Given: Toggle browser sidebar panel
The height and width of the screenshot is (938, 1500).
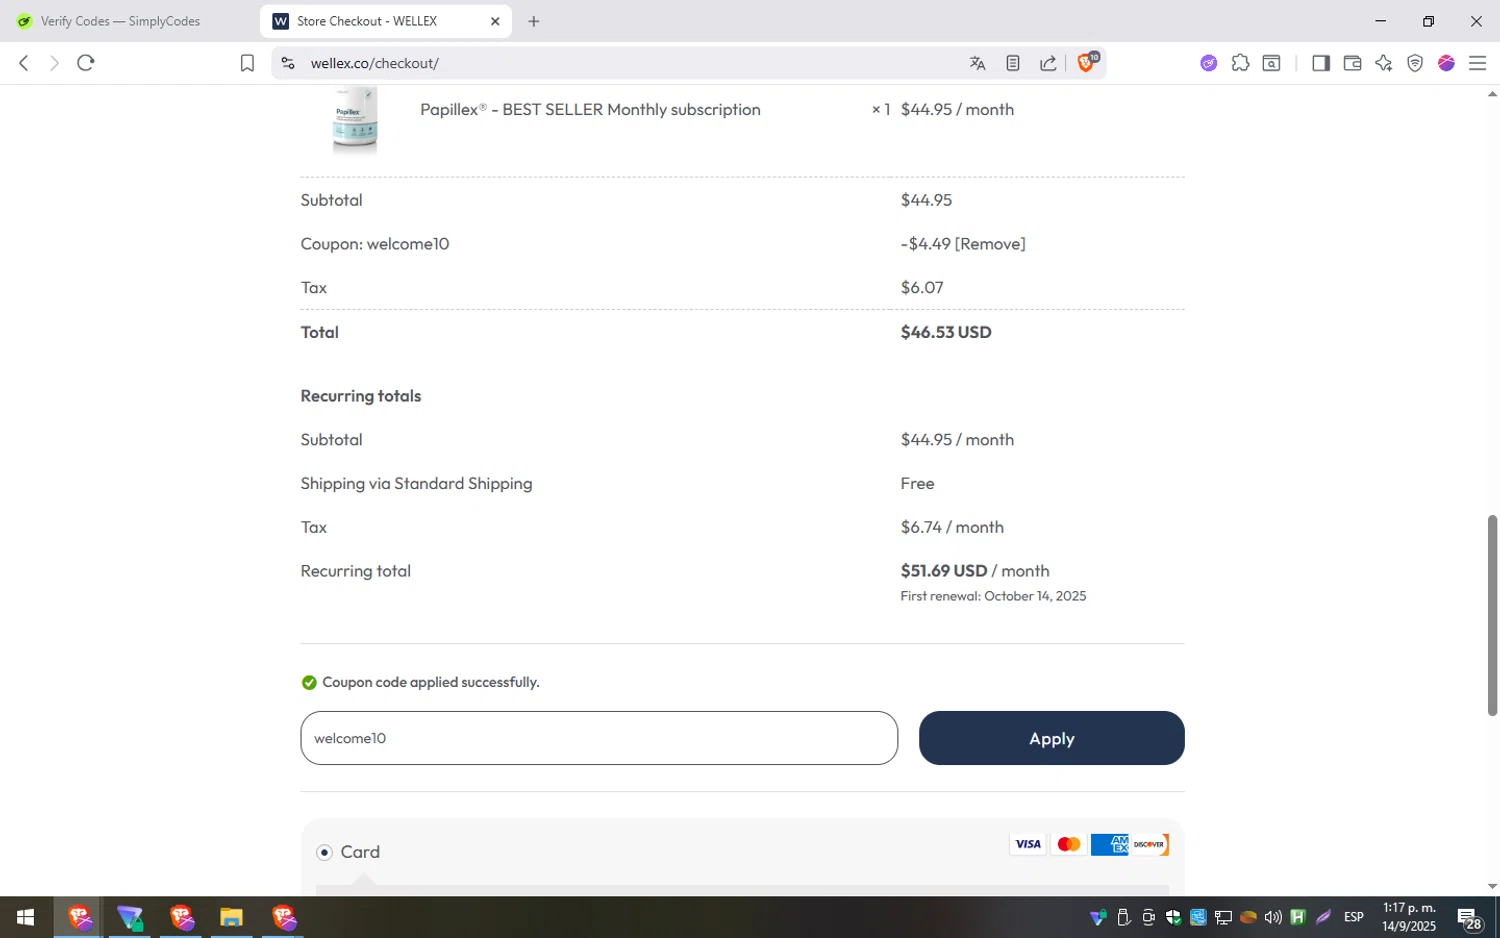Looking at the screenshot, I should point(1321,63).
